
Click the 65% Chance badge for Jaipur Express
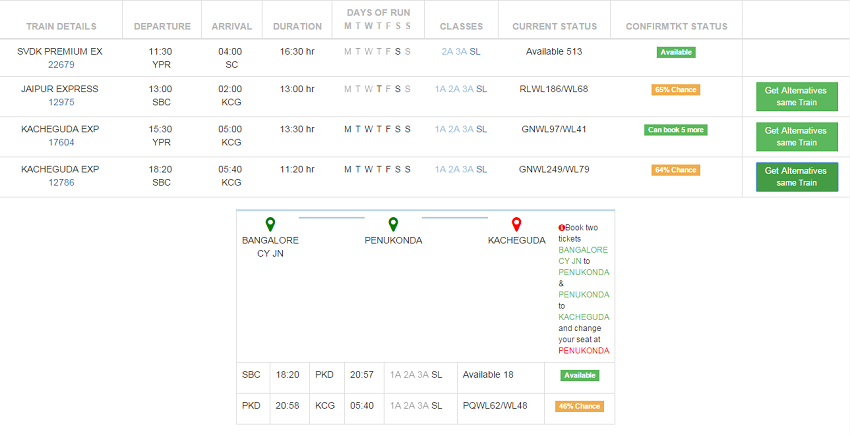pyautogui.click(x=676, y=90)
